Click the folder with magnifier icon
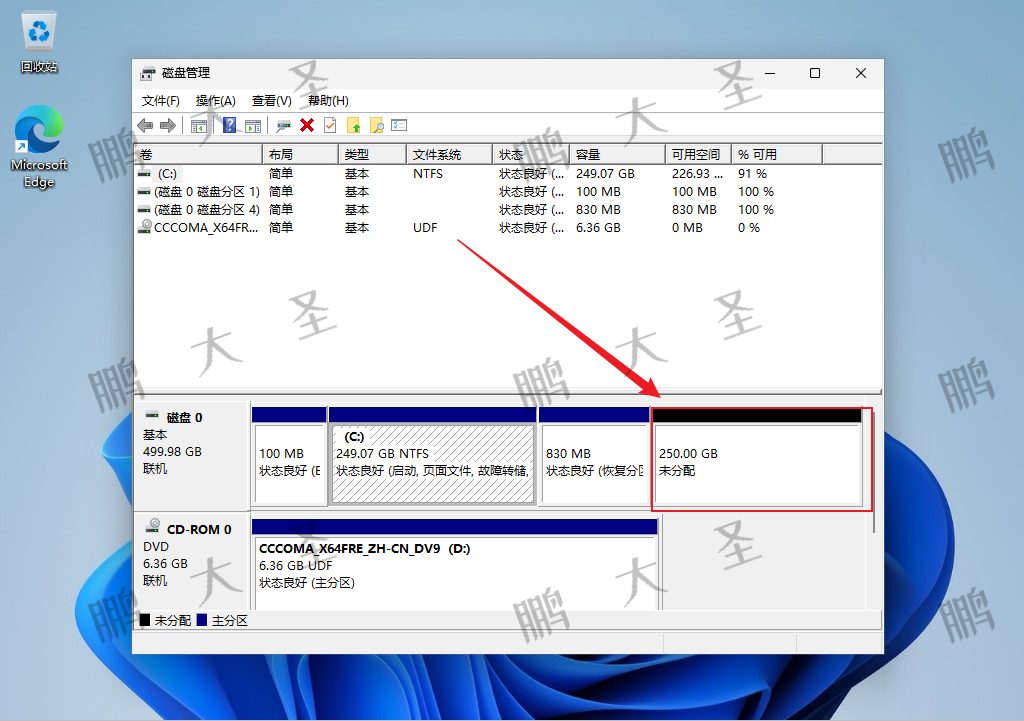Image resolution: width=1024 pixels, height=721 pixels. coord(376,125)
